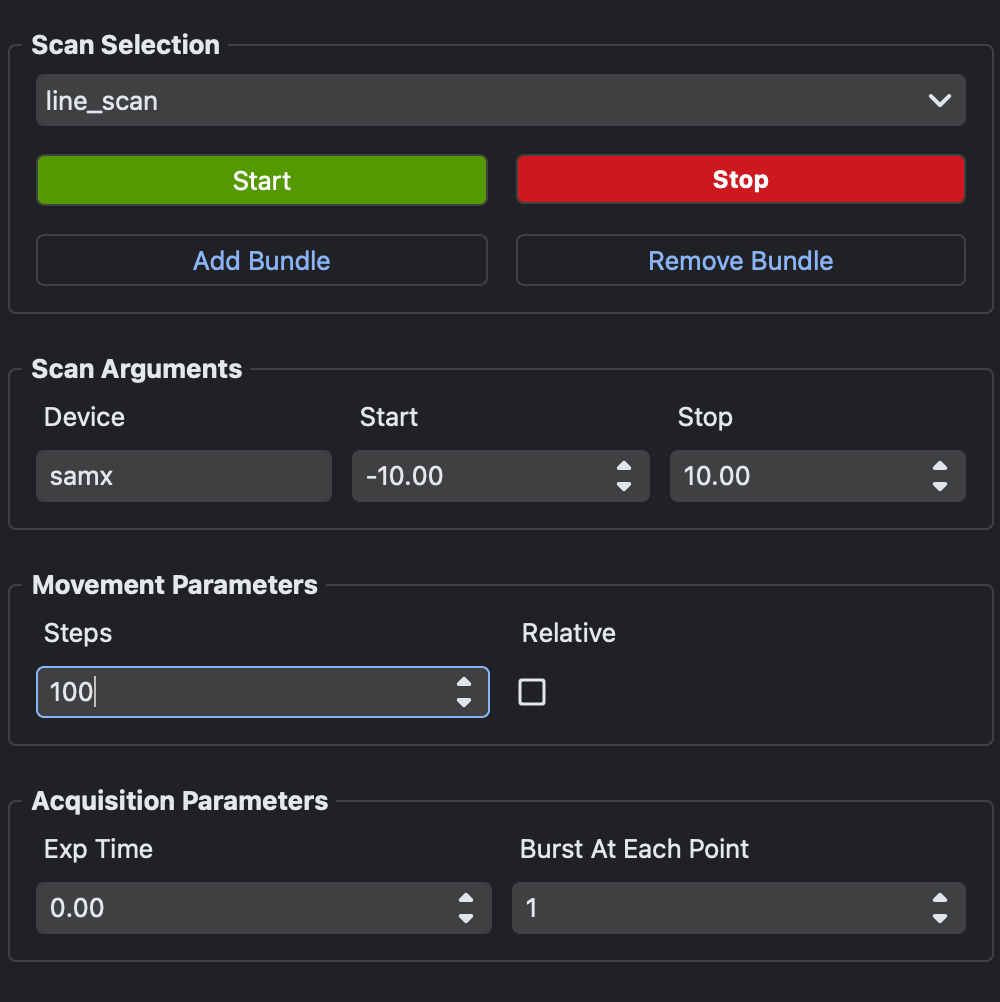
Task: Decrement Steps using the down arrow
Action: tap(464, 702)
